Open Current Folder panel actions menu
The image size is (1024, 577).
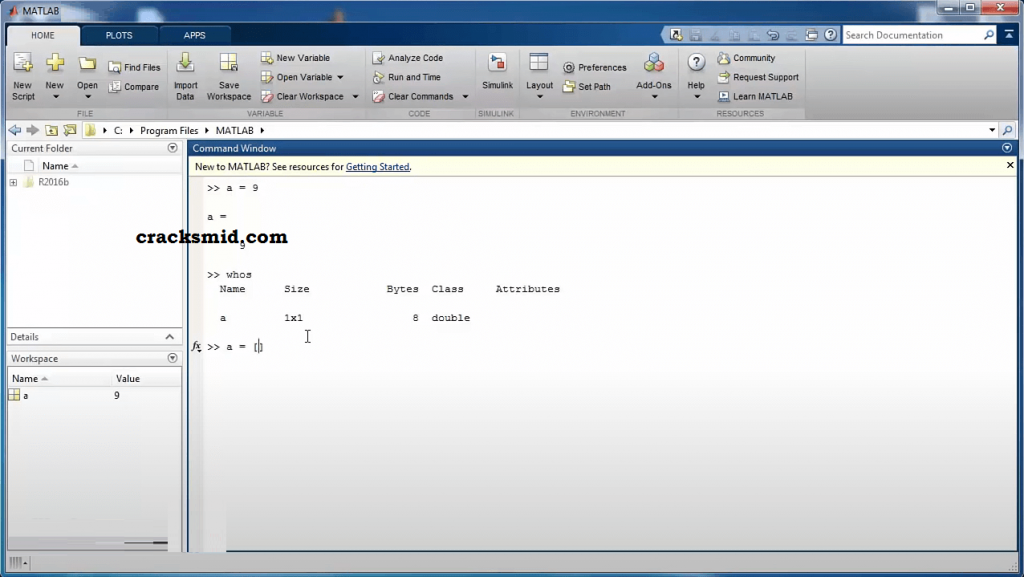pos(172,148)
